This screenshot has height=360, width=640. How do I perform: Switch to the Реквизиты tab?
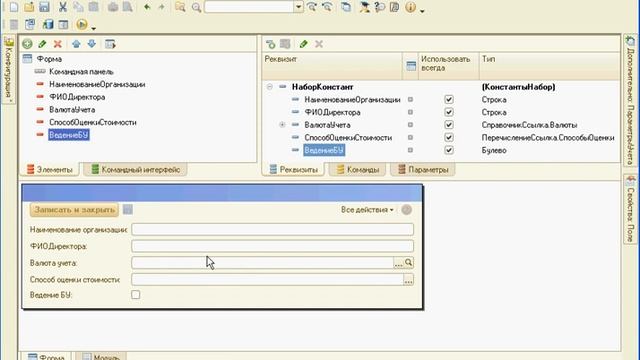(x=293, y=169)
